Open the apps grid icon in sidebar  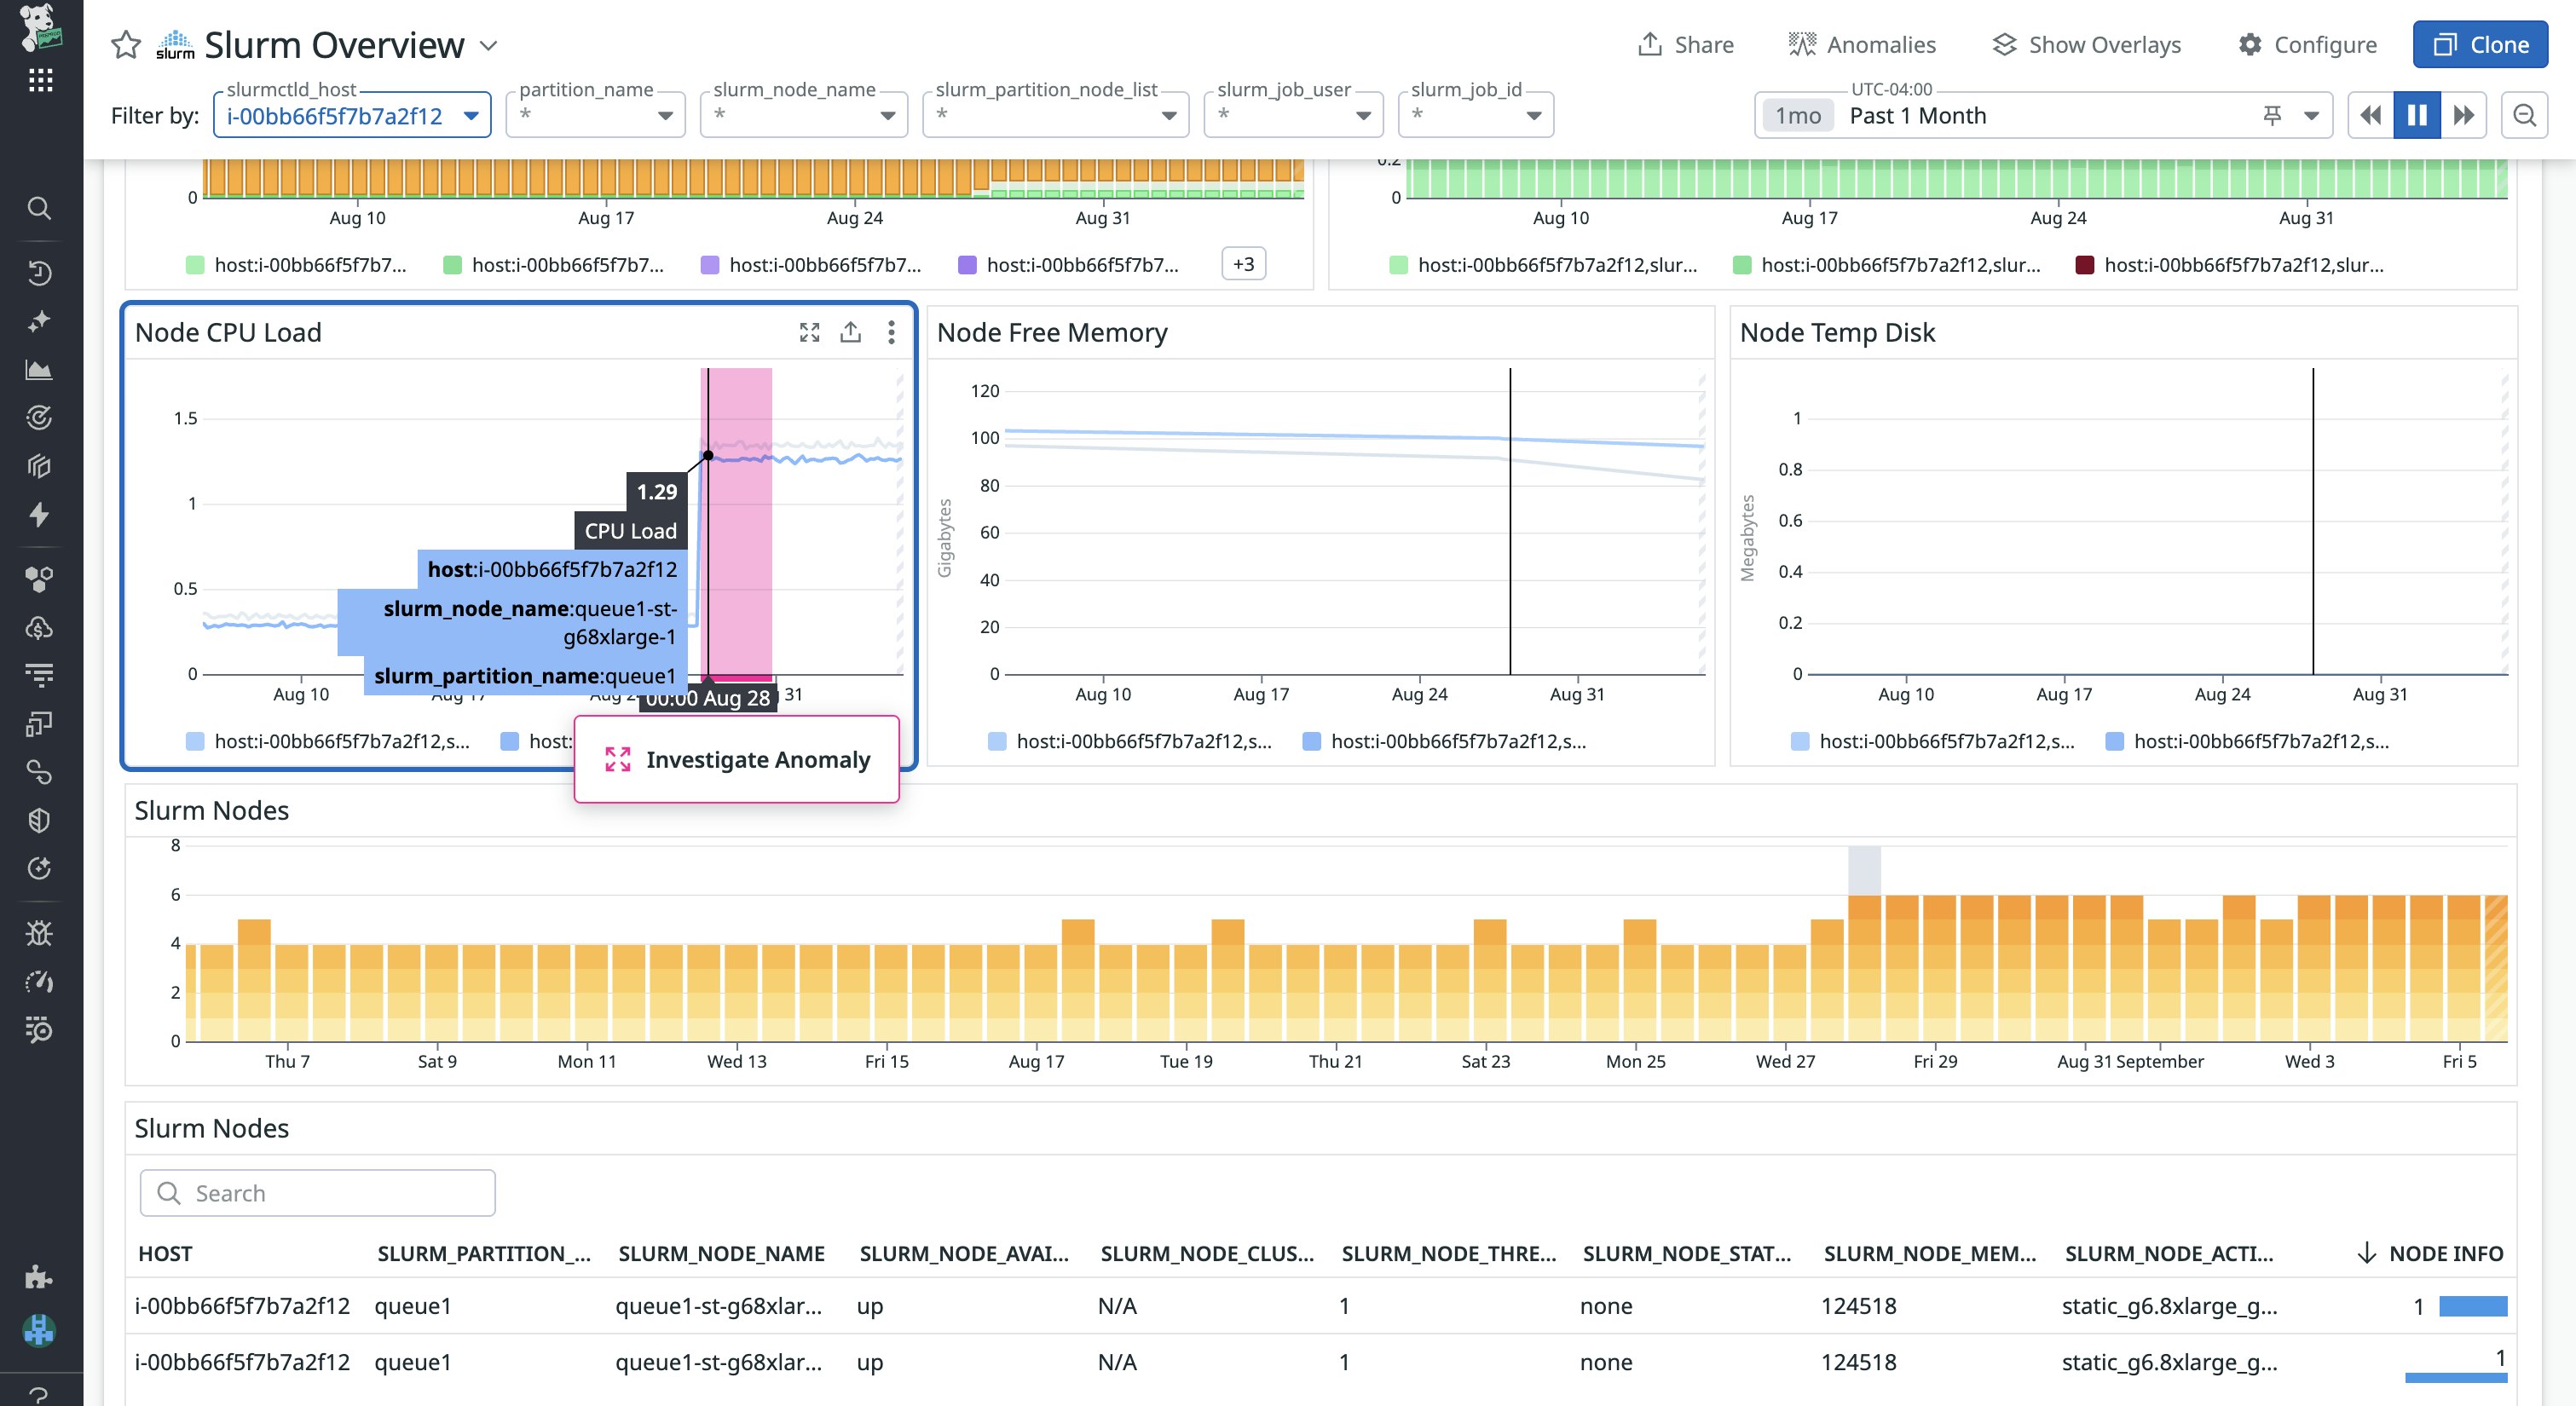[x=40, y=80]
